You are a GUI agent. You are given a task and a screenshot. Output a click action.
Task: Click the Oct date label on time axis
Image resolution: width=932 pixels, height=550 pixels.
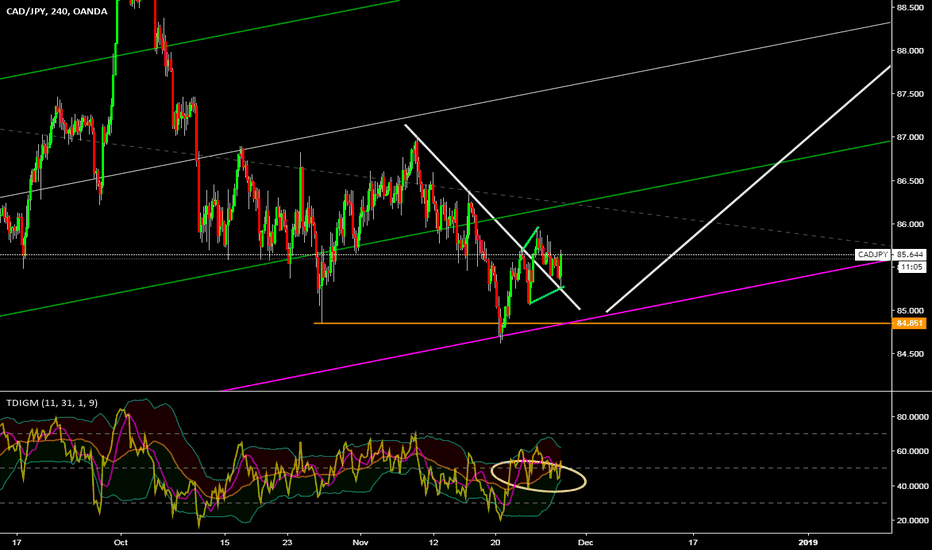pos(121,542)
